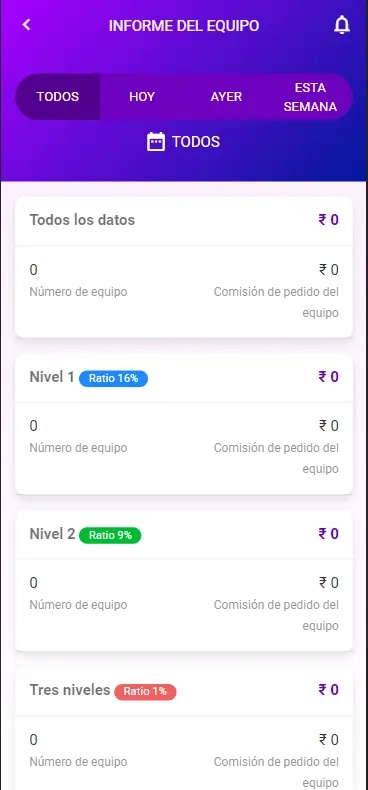Open notifications via the bell icon

pyautogui.click(x=342, y=25)
